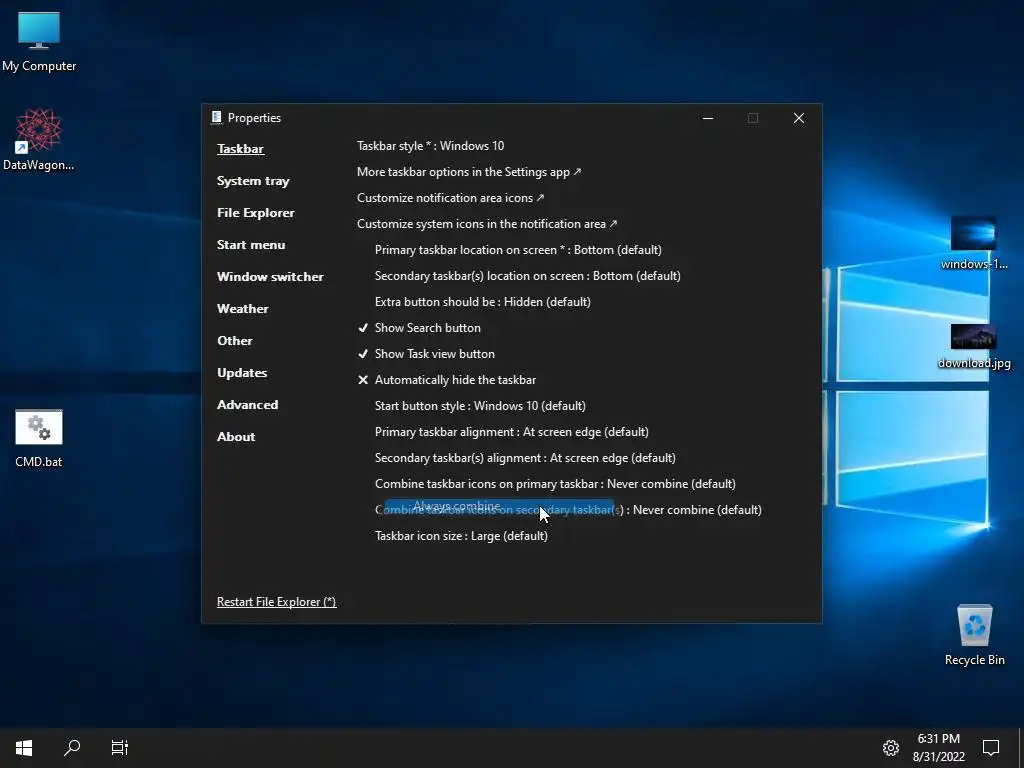This screenshot has height=768, width=1024.
Task: Go to the Start menu section
Action: pyautogui.click(x=251, y=245)
